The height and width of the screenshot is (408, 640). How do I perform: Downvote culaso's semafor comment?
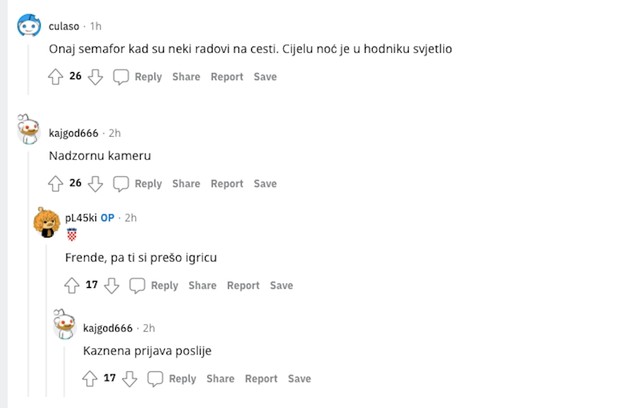coord(96,77)
